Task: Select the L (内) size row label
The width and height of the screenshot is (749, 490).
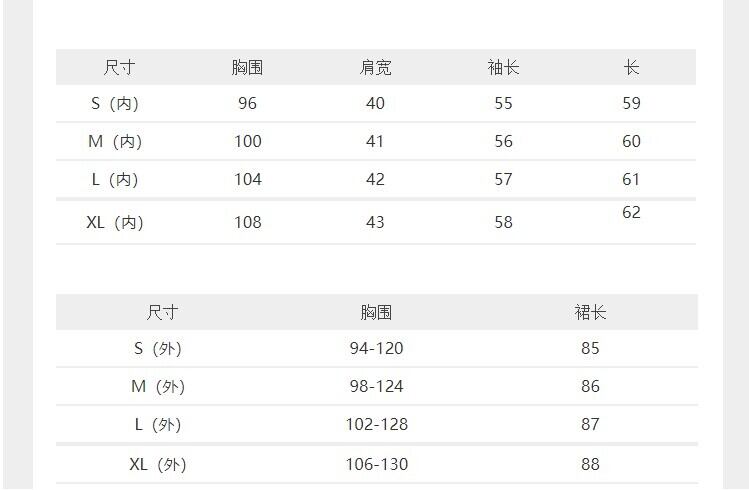Action: pos(115,179)
